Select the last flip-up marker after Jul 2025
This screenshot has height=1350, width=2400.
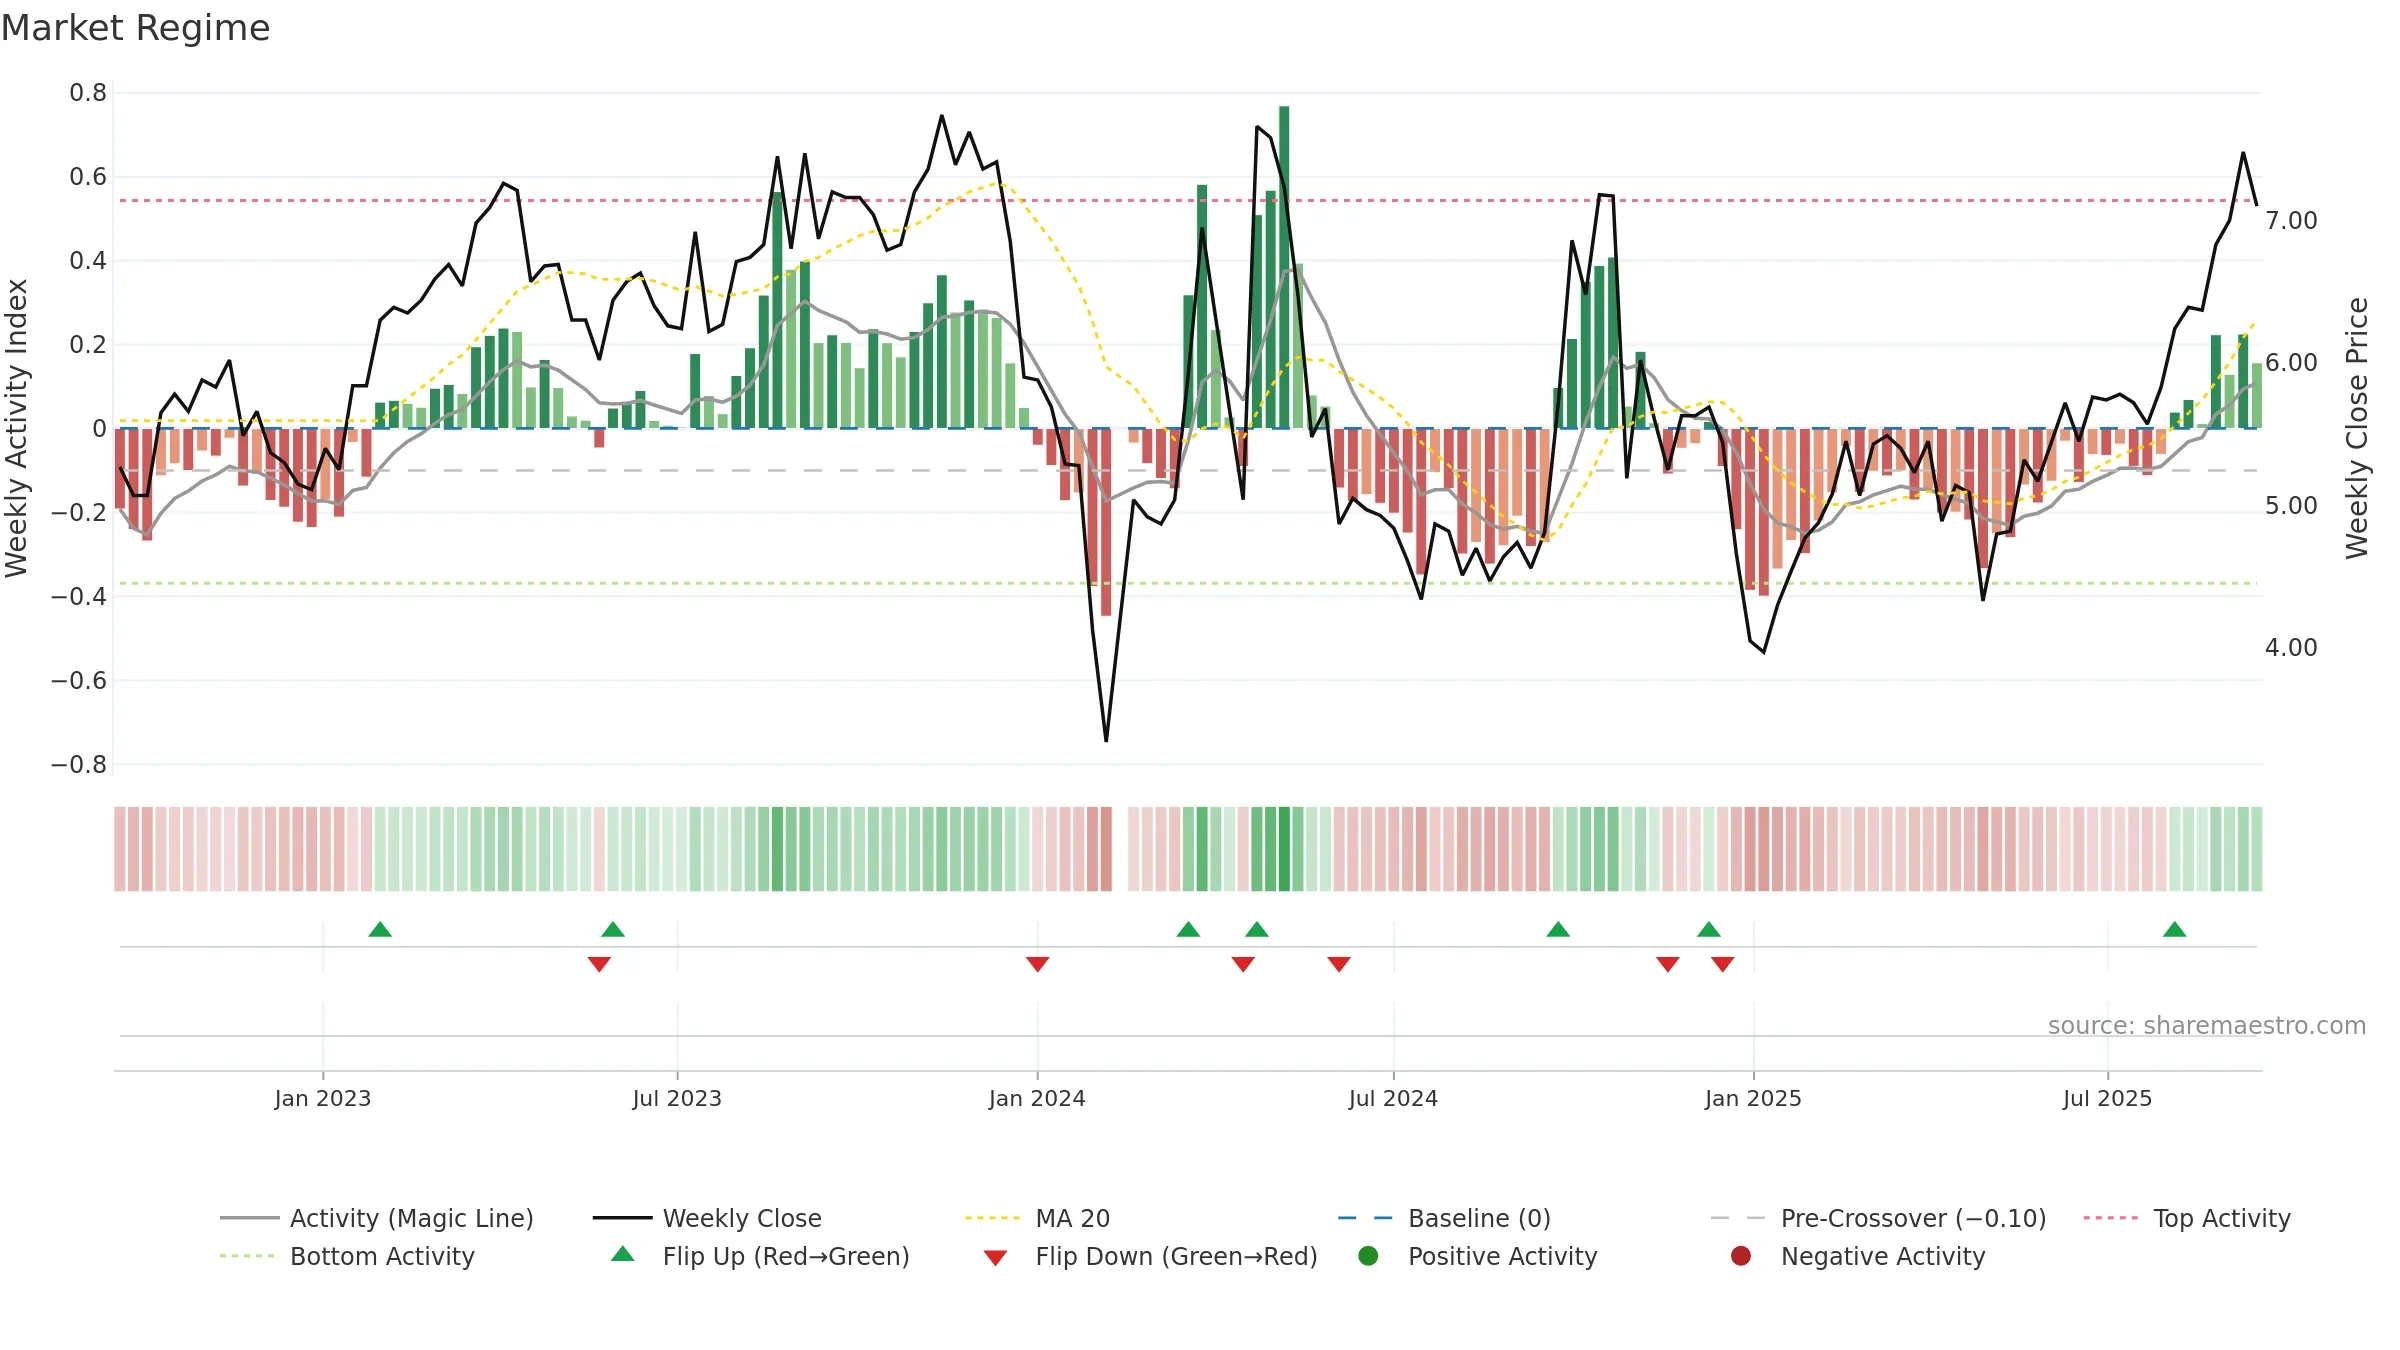[x=2174, y=930]
